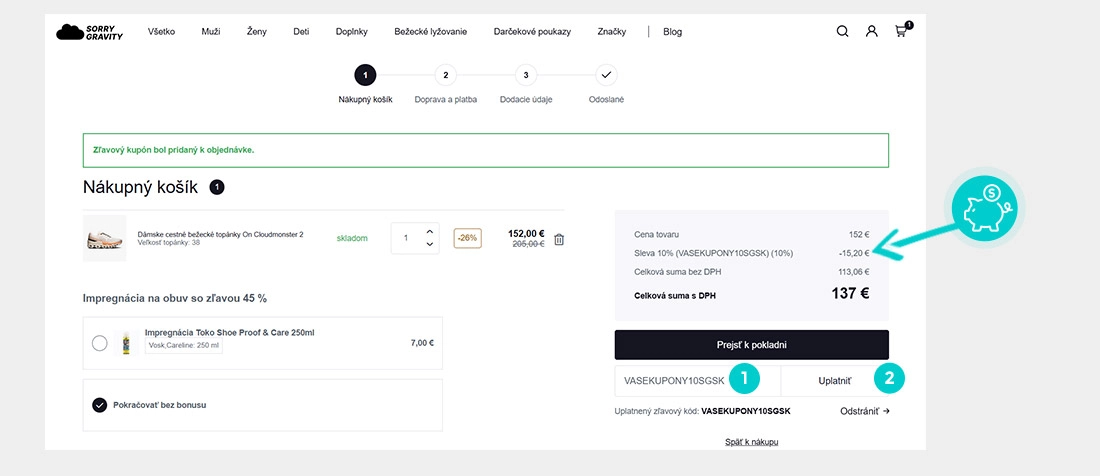
Task: Open the Ženy menu
Action: (x=257, y=32)
